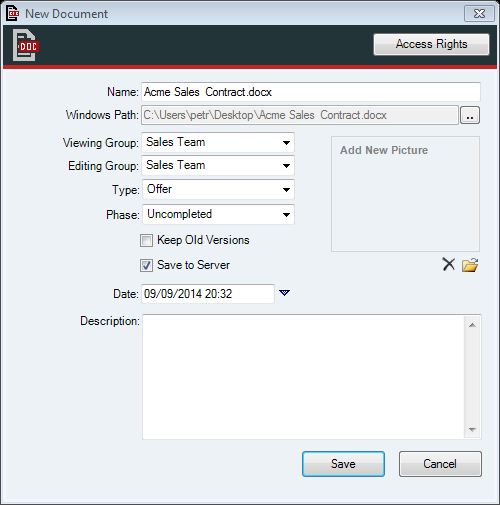Click inside the Description text area

pyautogui.click(x=303, y=377)
